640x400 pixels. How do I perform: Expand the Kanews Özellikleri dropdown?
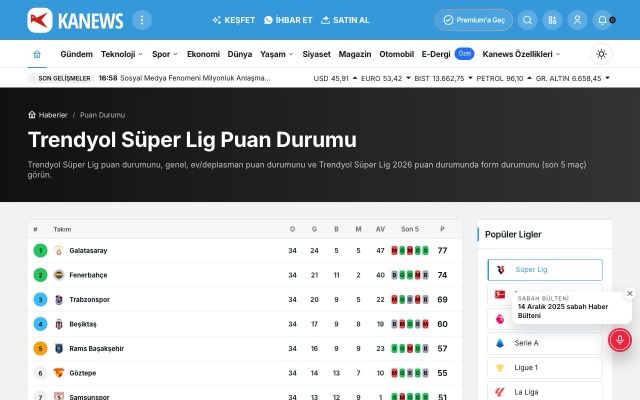521,54
